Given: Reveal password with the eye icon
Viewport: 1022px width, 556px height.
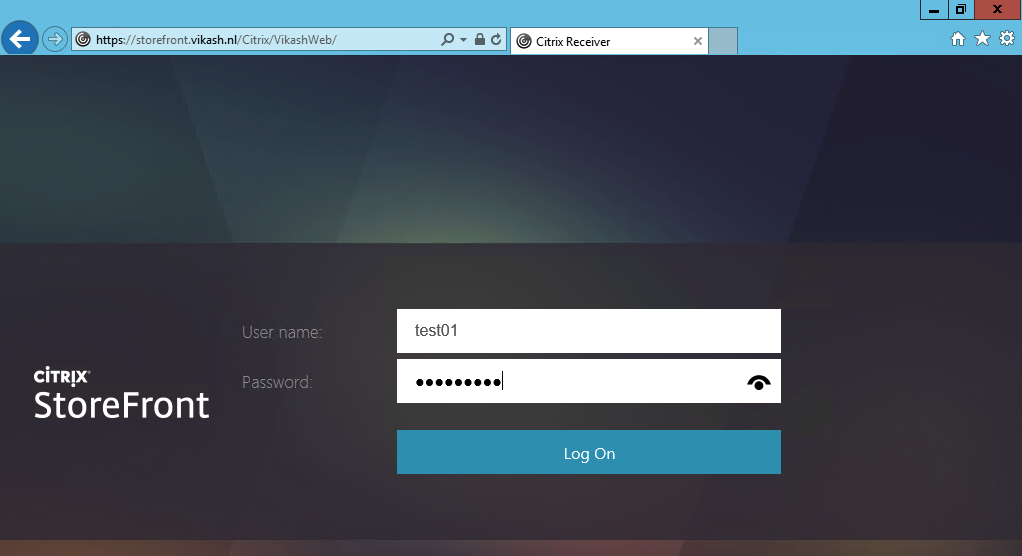Looking at the screenshot, I should coord(759,383).
